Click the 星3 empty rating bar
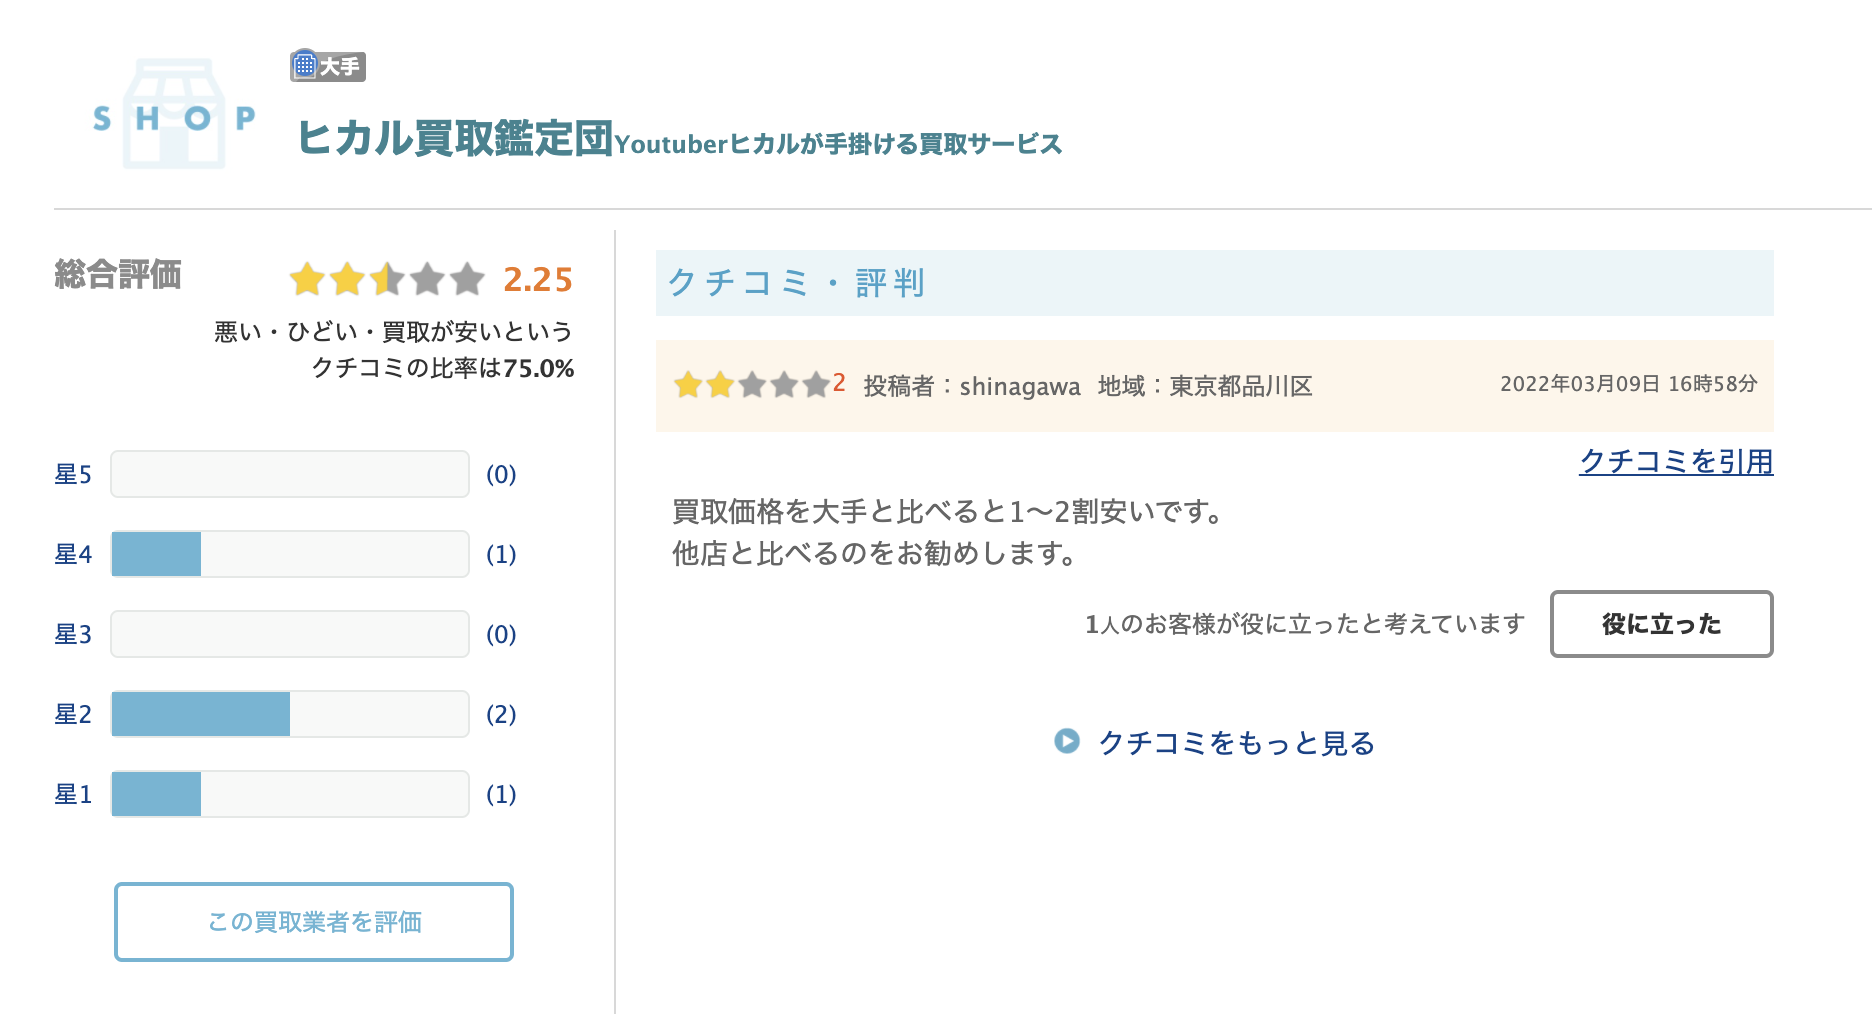Viewport: 1872px width, 1014px height. (290, 634)
